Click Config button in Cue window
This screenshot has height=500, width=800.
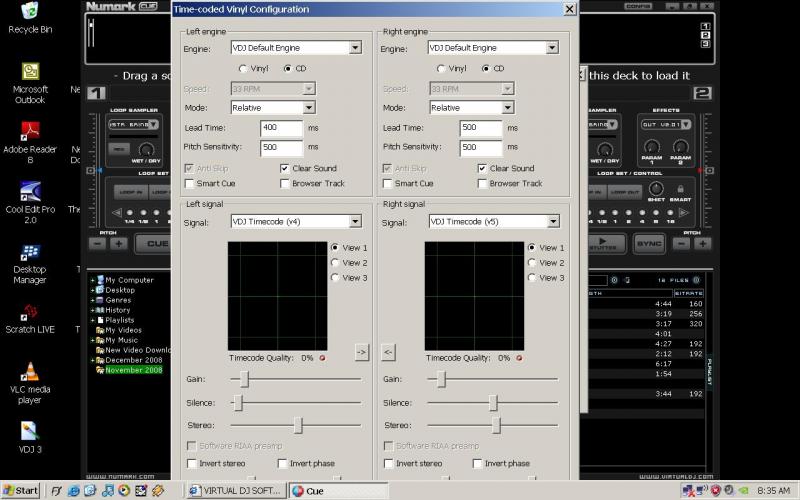638,6
